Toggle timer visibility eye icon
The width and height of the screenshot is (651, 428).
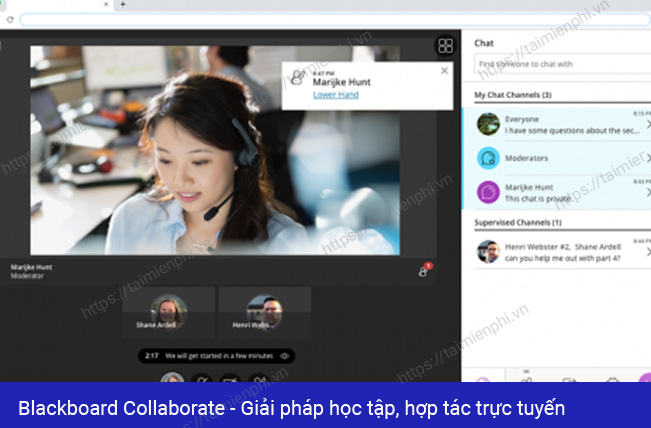click(284, 356)
